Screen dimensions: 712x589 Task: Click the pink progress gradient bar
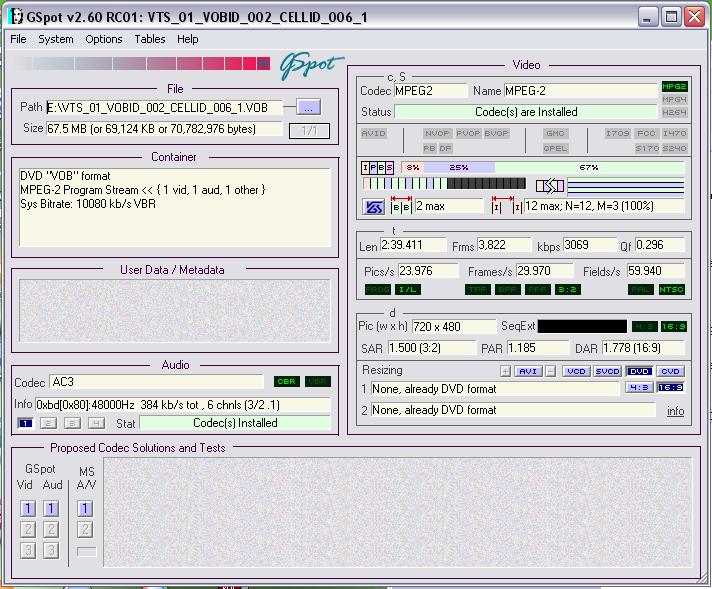click(142, 63)
